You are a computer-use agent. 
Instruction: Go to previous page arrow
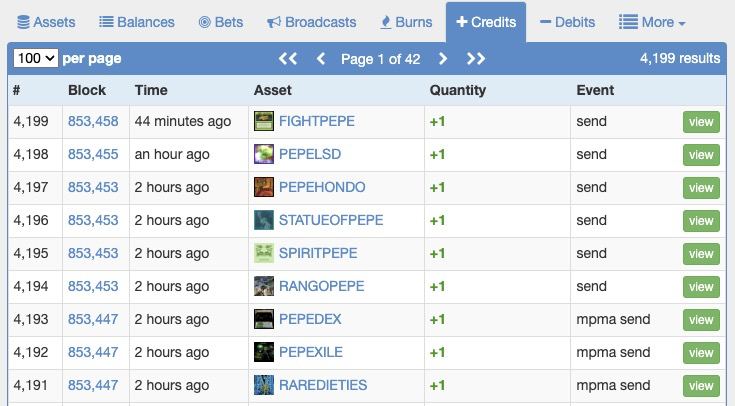coord(321,59)
